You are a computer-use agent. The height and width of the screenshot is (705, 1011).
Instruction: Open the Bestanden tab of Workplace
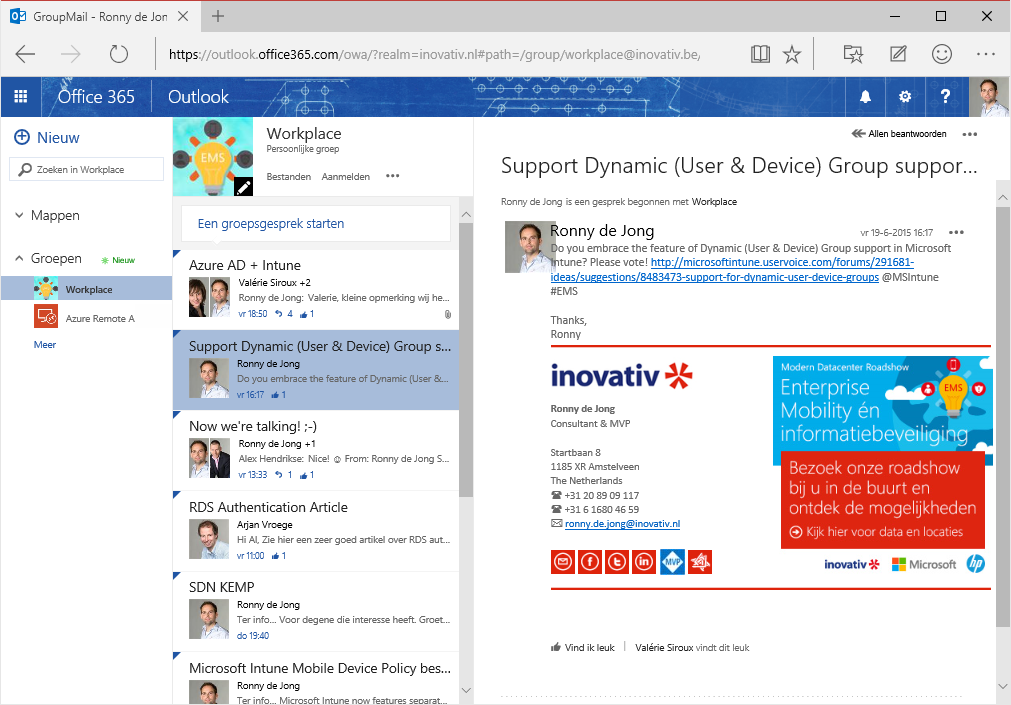click(288, 177)
